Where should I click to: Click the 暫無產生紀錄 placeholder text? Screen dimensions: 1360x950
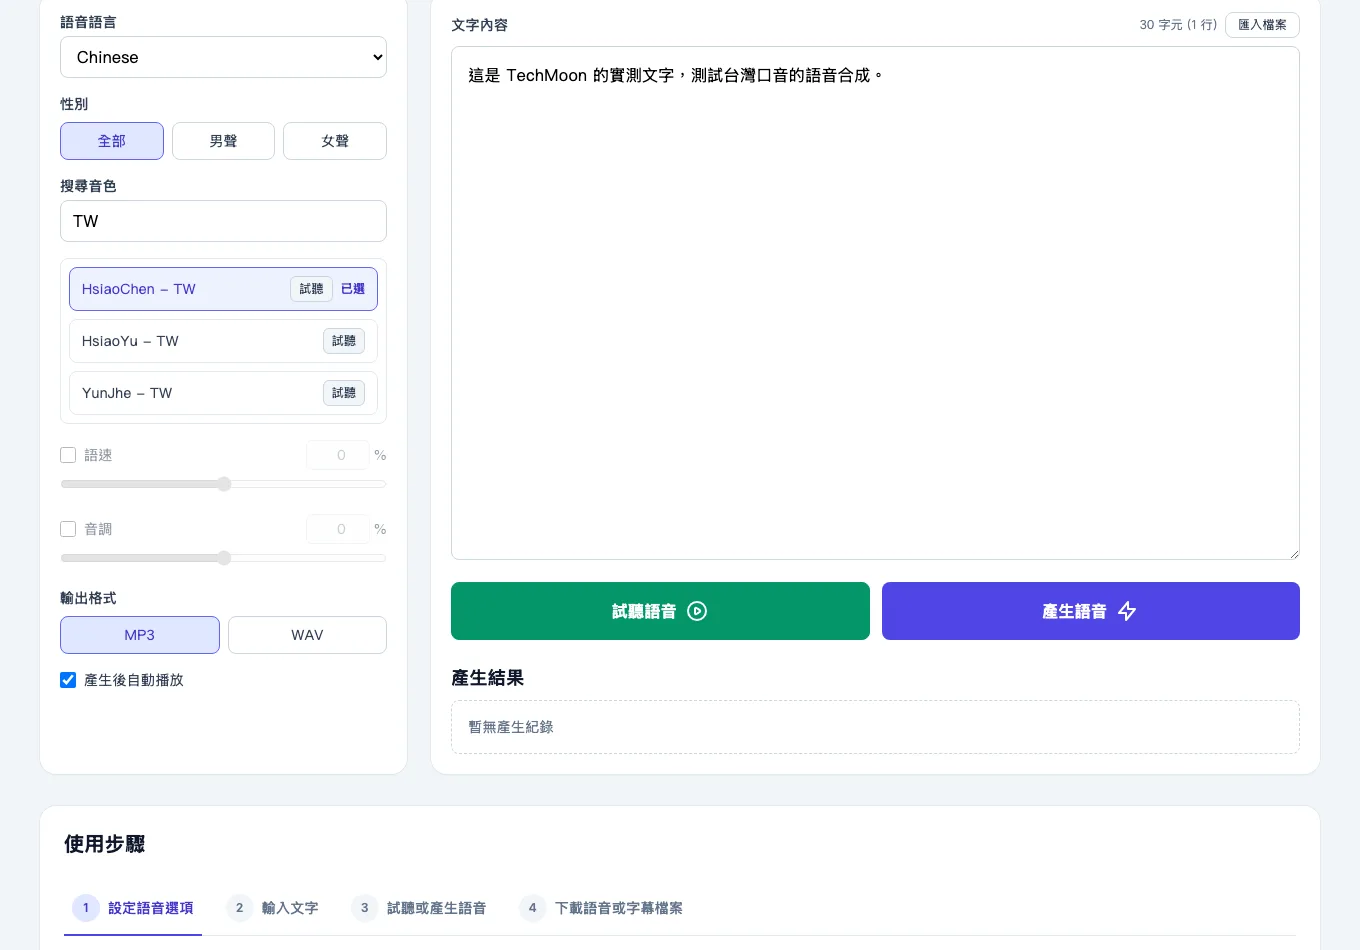tap(511, 727)
